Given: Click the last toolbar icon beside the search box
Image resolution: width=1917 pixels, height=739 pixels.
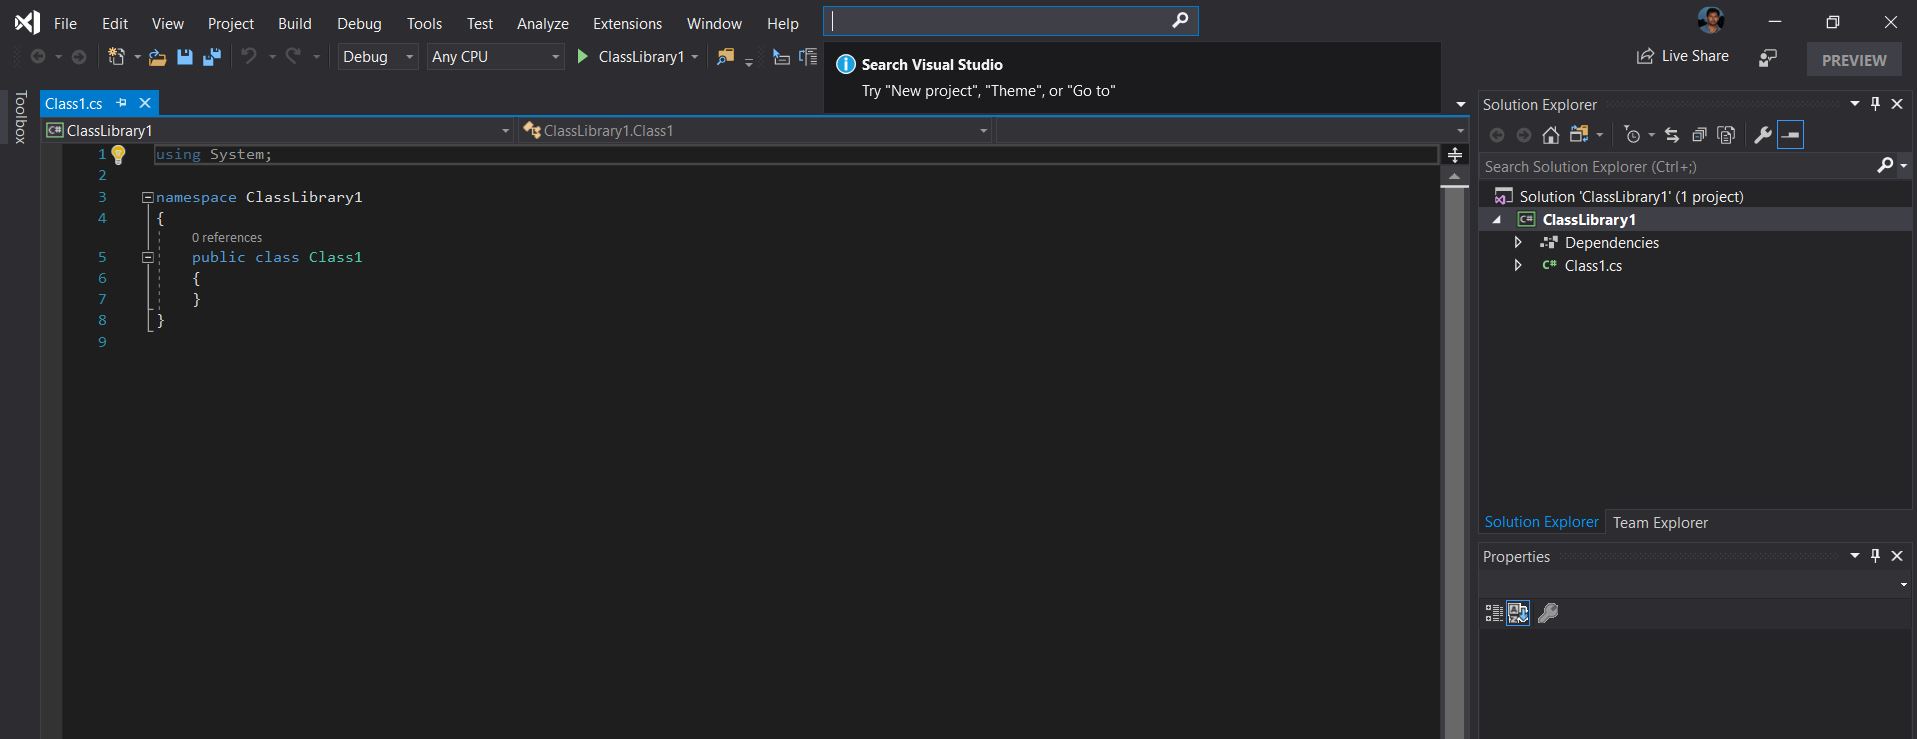Looking at the screenshot, I should tap(808, 57).
